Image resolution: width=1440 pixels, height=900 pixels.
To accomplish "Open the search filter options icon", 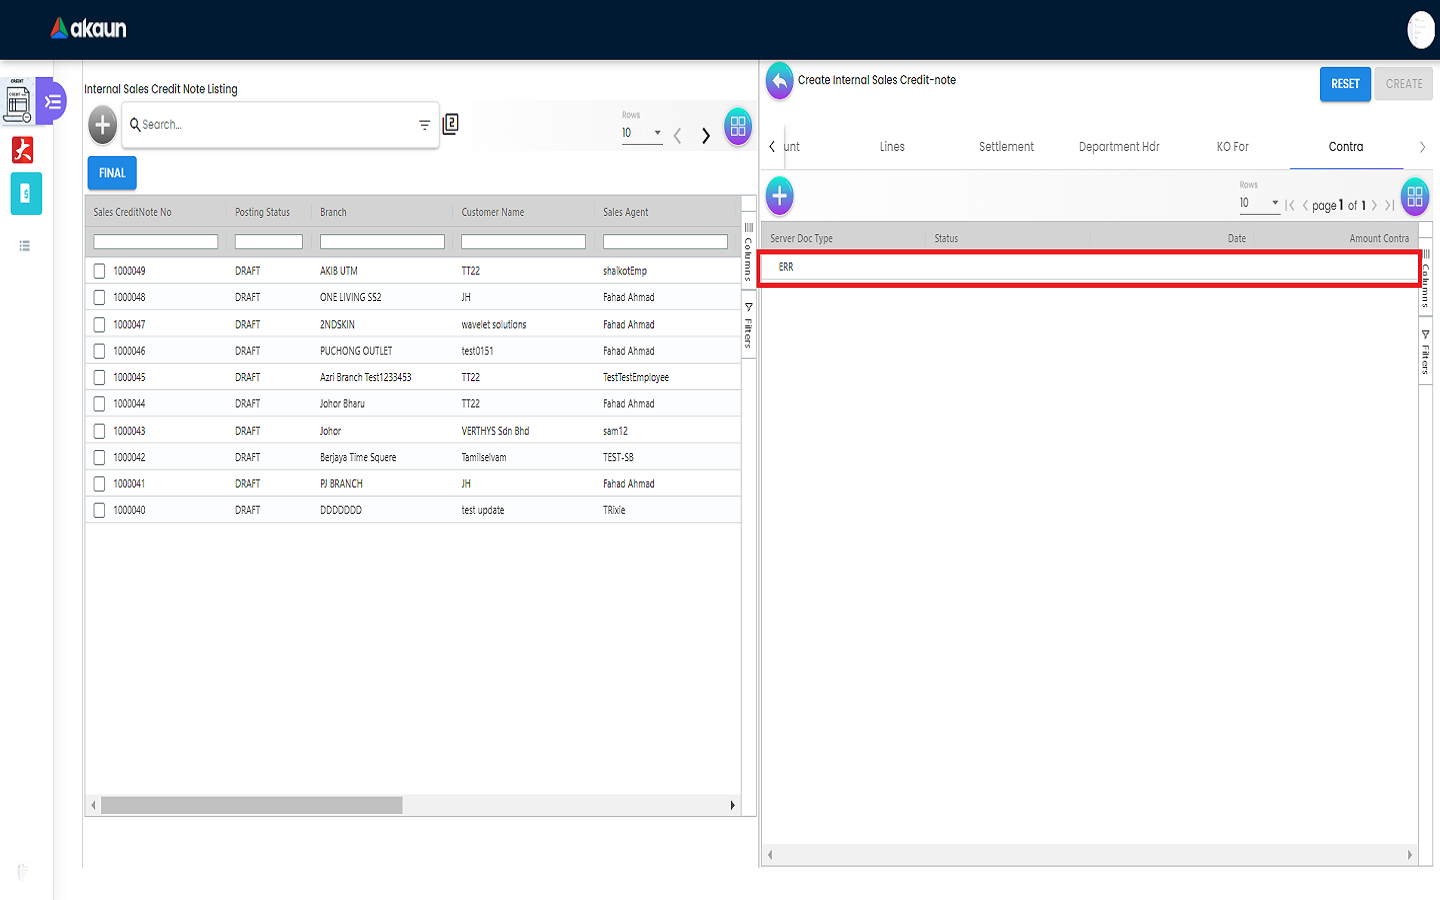I will (424, 125).
